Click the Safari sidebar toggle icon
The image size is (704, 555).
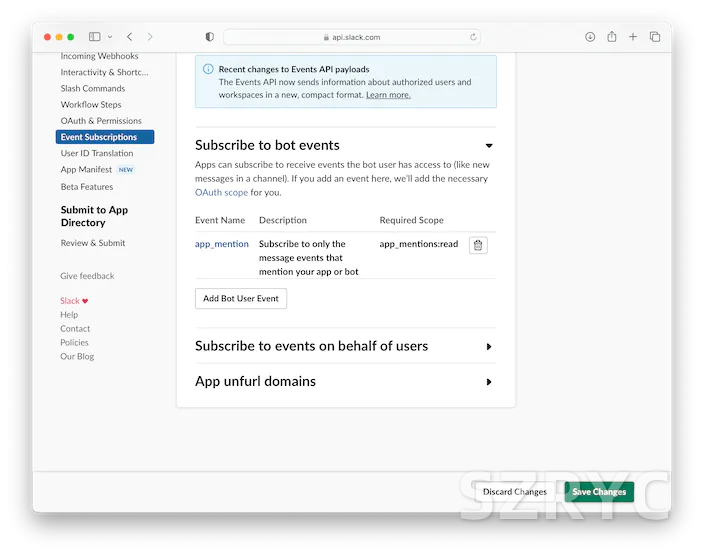95,37
